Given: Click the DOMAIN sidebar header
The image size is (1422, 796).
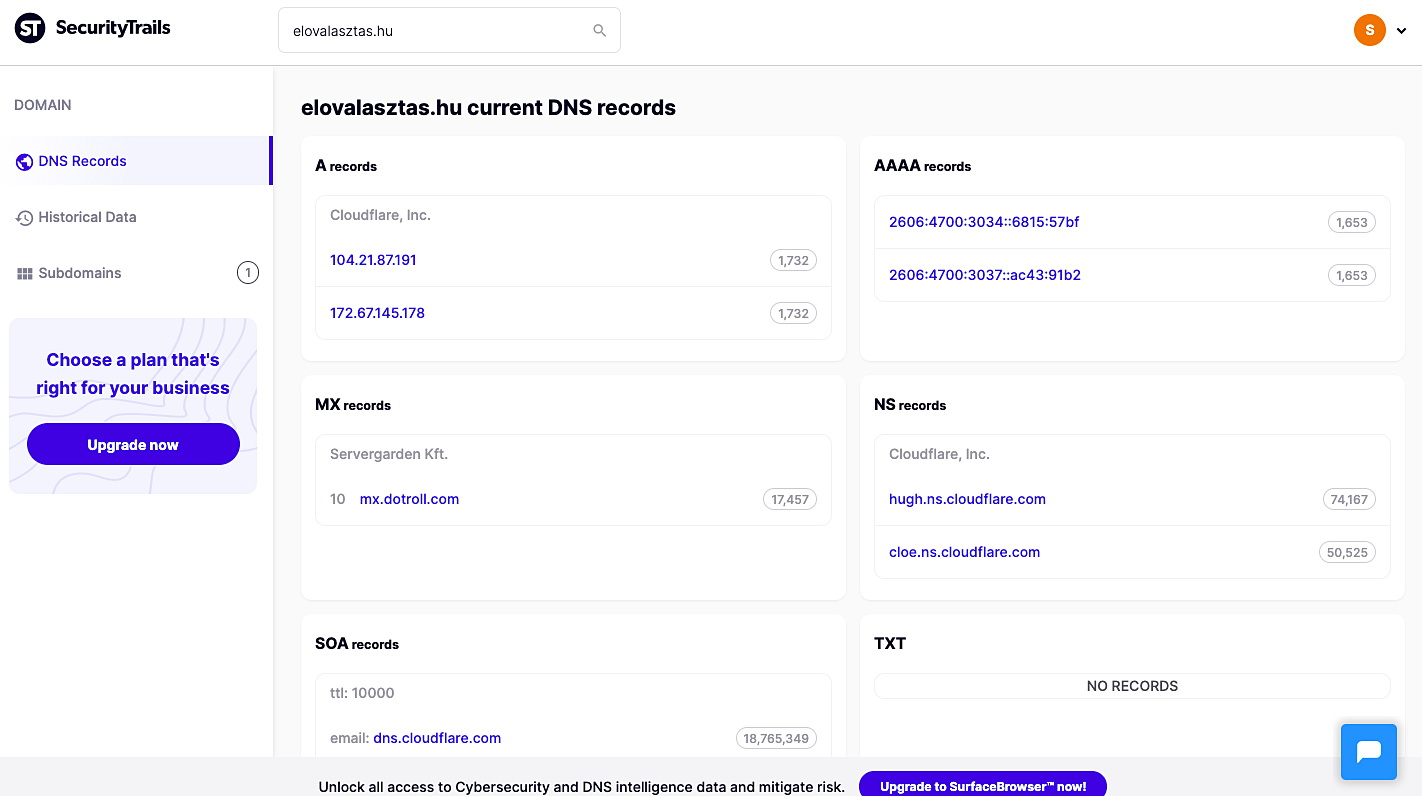Looking at the screenshot, I should (x=43, y=105).
